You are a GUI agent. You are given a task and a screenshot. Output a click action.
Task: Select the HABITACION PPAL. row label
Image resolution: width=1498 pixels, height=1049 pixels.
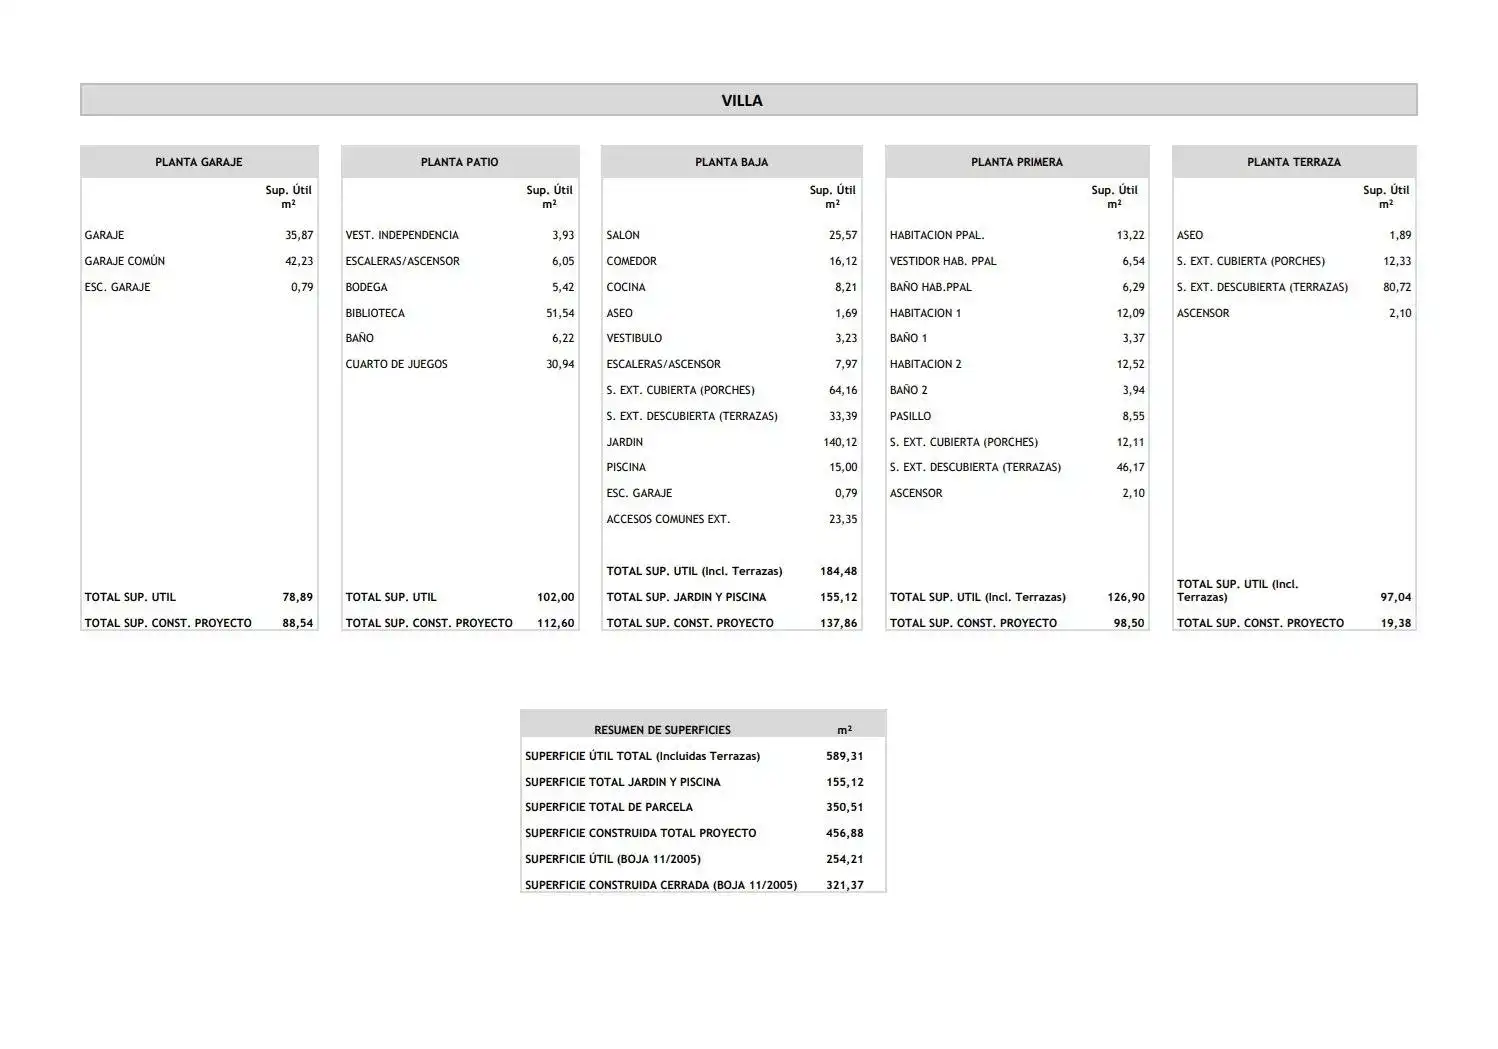[x=937, y=235]
